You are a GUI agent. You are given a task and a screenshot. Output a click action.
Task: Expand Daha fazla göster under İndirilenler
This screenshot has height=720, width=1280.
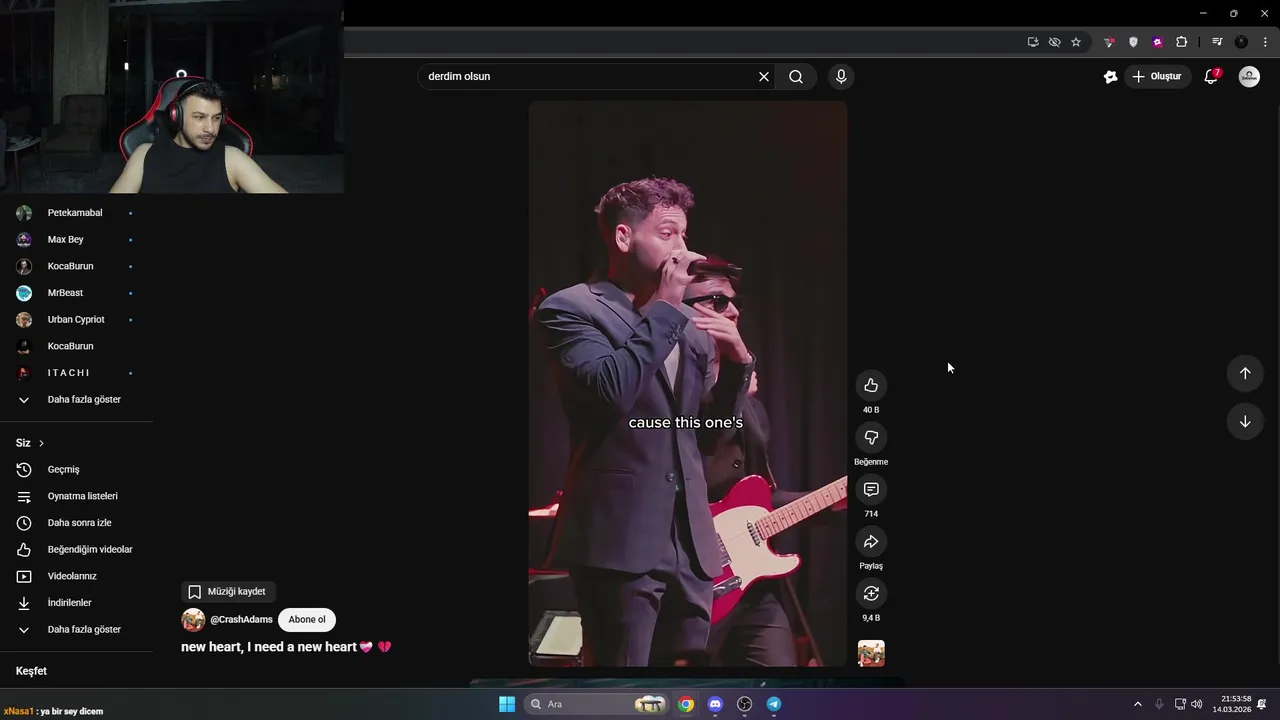(x=75, y=630)
